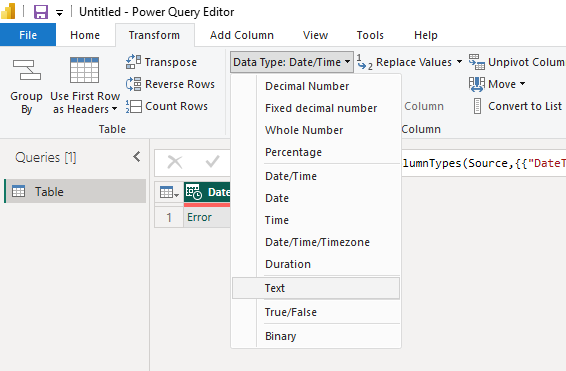Select row number 1

pos(169,218)
